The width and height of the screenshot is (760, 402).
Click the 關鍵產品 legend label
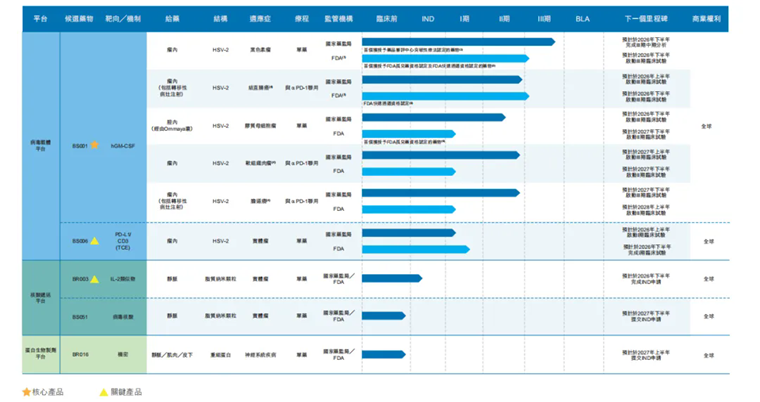(x=126, y=392)
